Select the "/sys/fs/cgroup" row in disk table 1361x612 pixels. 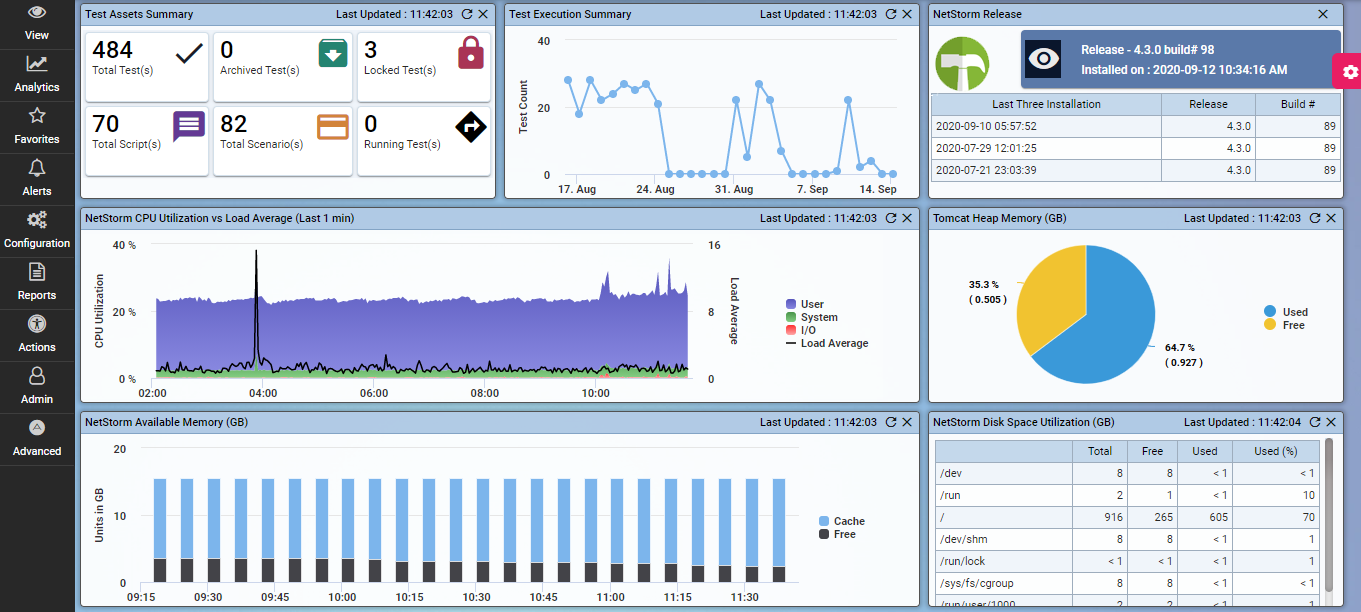coord(1128,583)
